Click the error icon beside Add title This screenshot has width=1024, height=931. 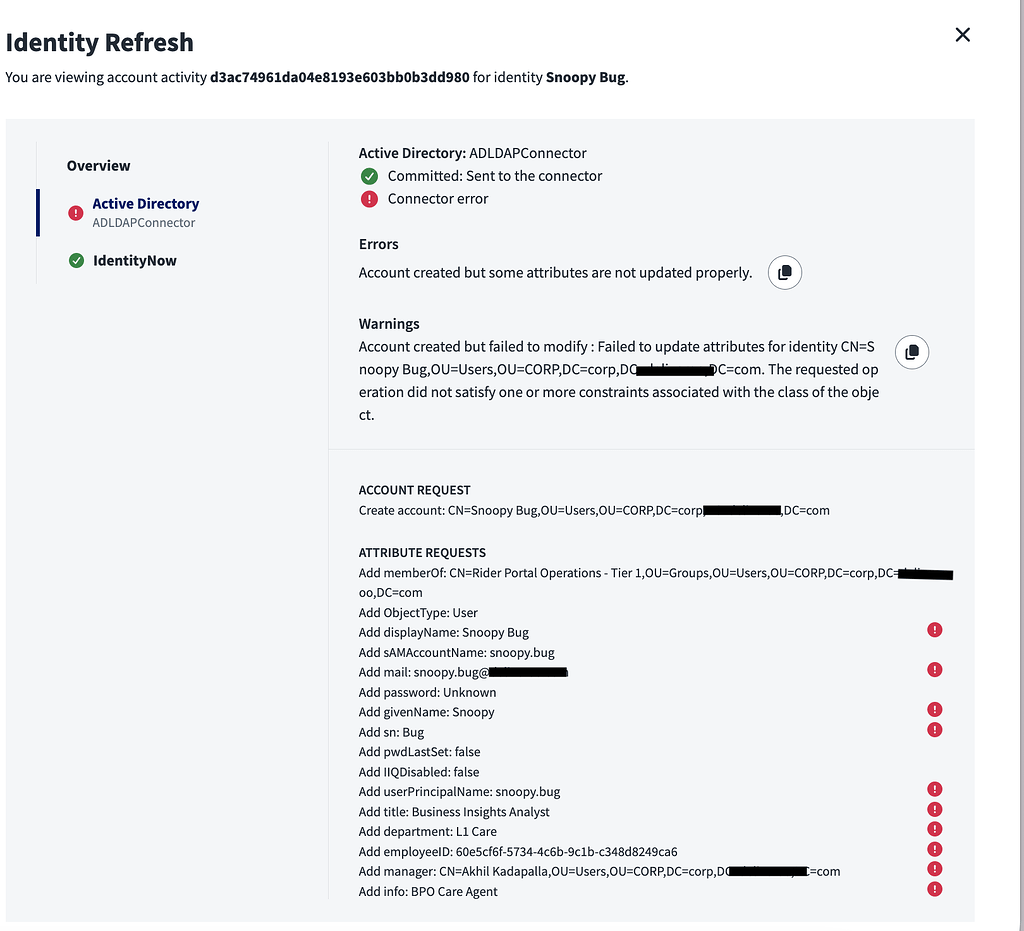(x=934, y=808)
